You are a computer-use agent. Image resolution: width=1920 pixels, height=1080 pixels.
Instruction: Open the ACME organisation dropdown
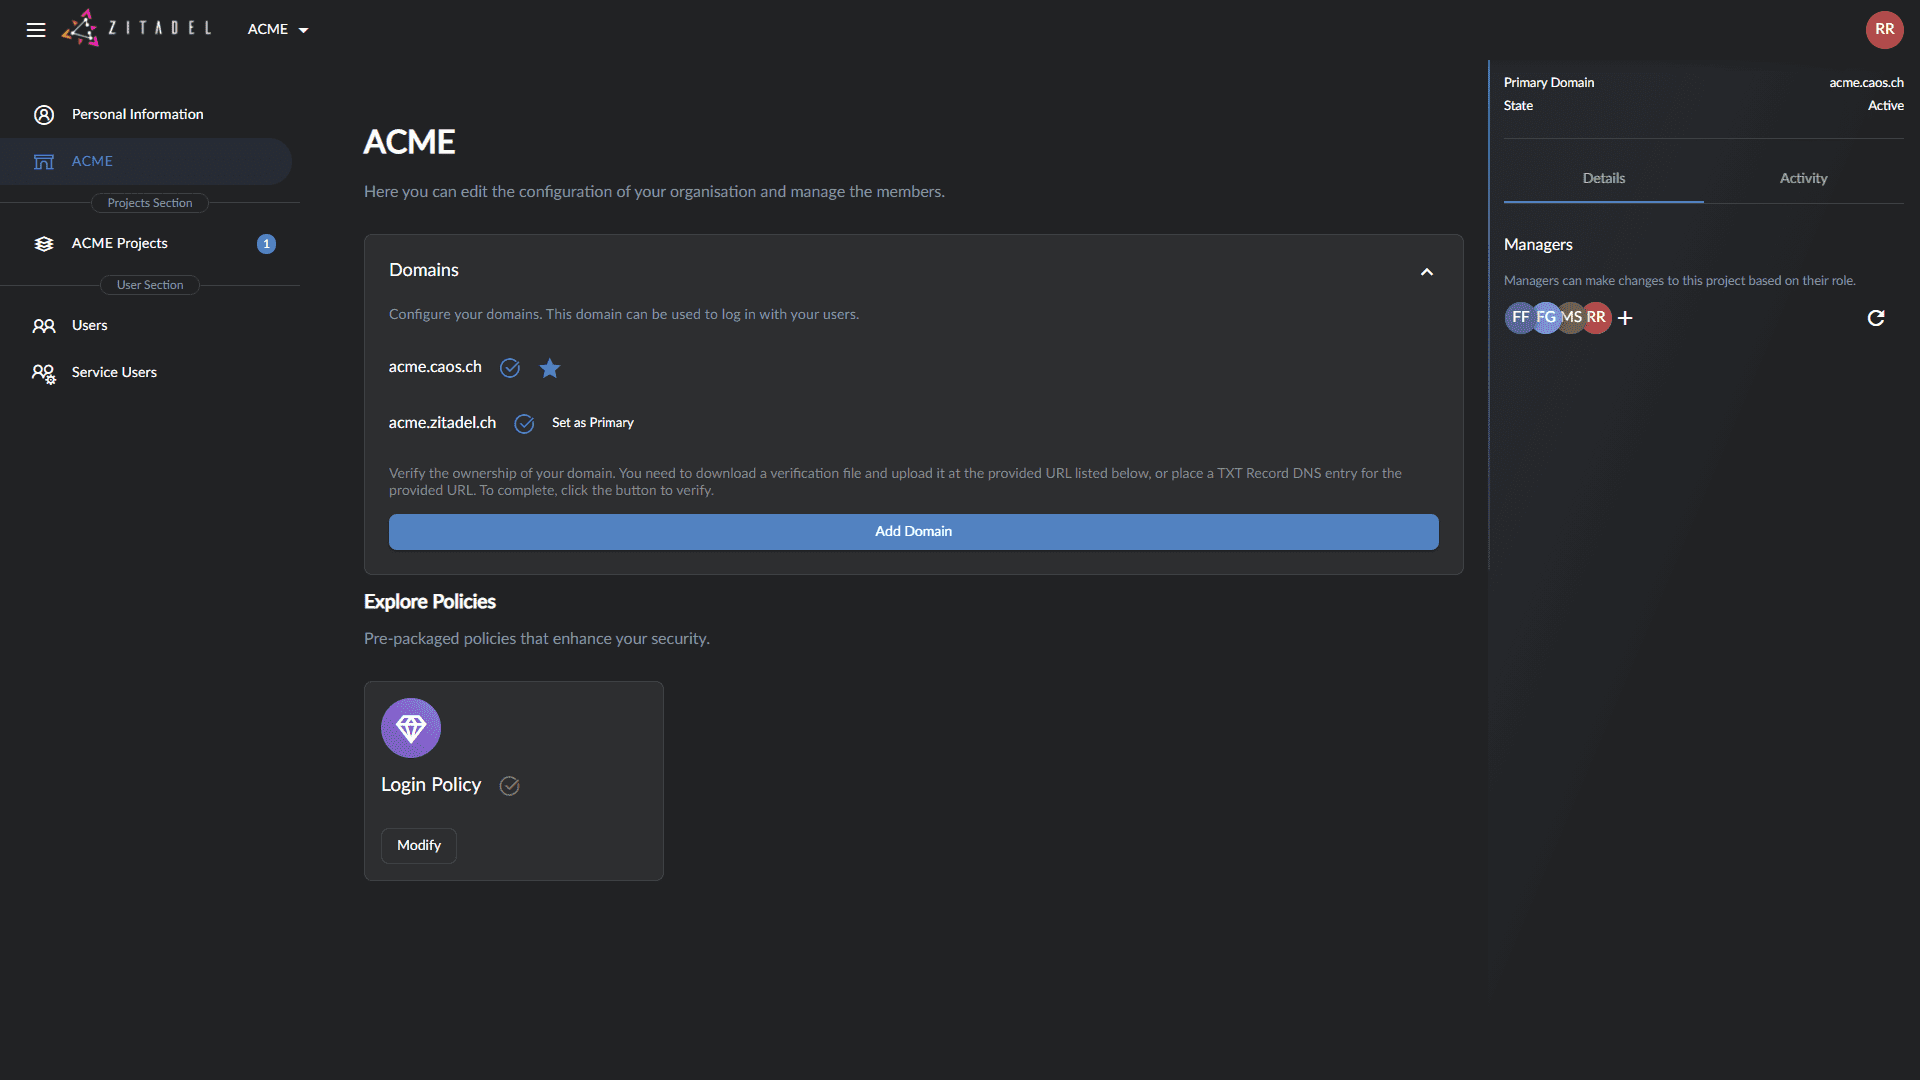[x=278, y=30]
